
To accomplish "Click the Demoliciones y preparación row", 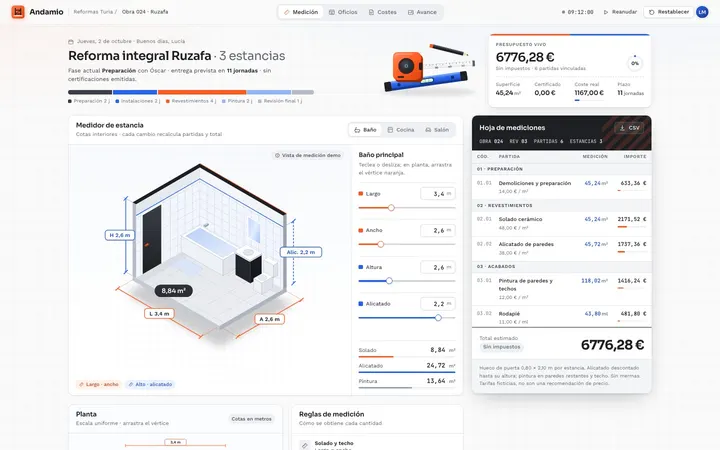I will [562, 187].
